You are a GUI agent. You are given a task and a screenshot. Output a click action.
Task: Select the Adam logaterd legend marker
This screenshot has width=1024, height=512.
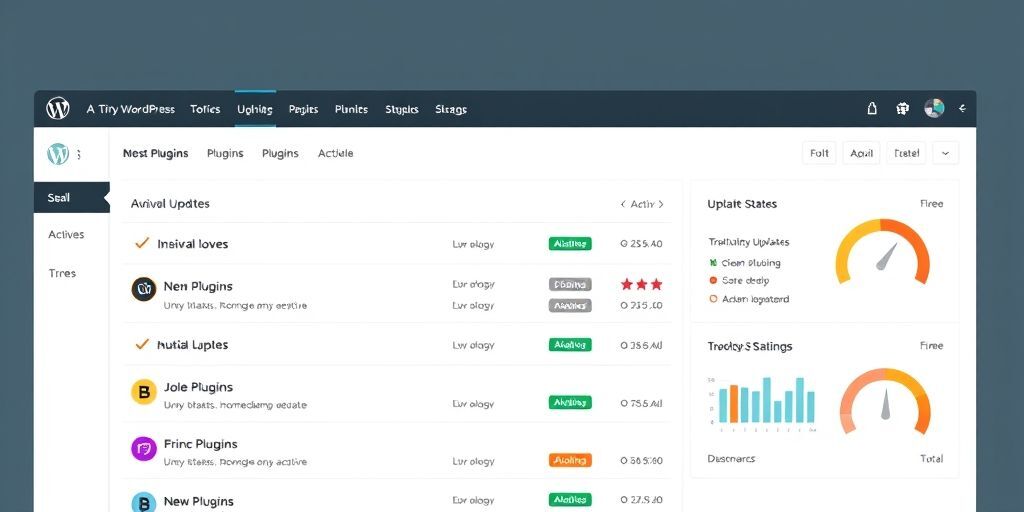713,299
